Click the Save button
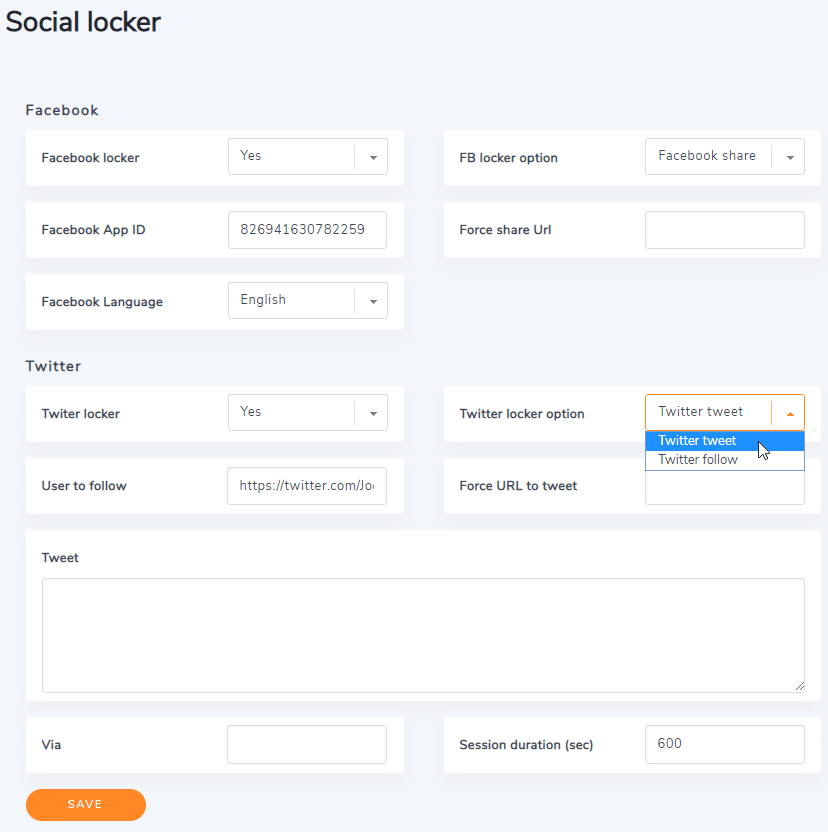Viewport: 828px width, 832px height. [x=85, y=804]
